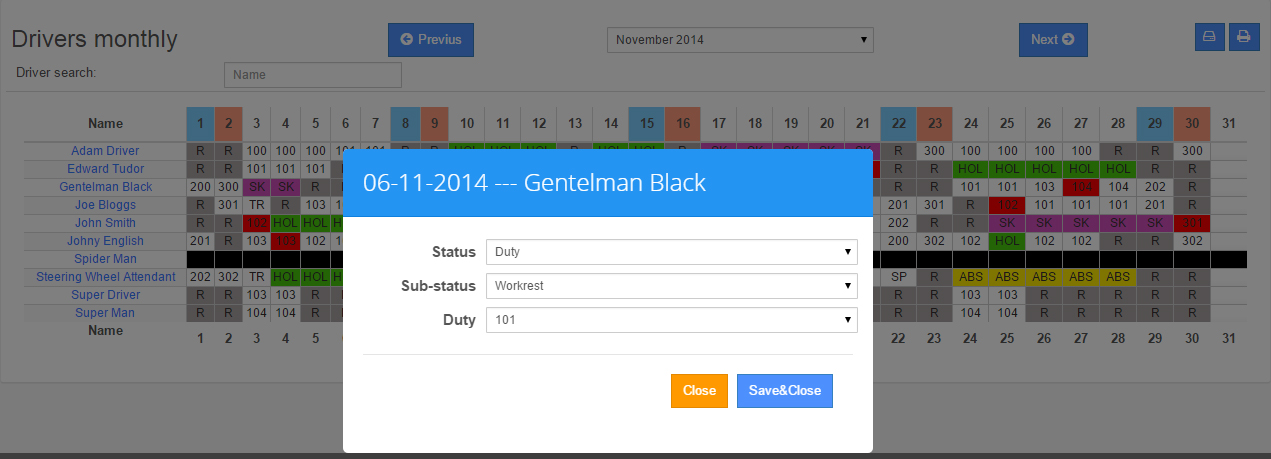Viewport: 1271px width, 459px height.
Task: Click the hard drive save icon button
Action: (x=1209, y=37)
